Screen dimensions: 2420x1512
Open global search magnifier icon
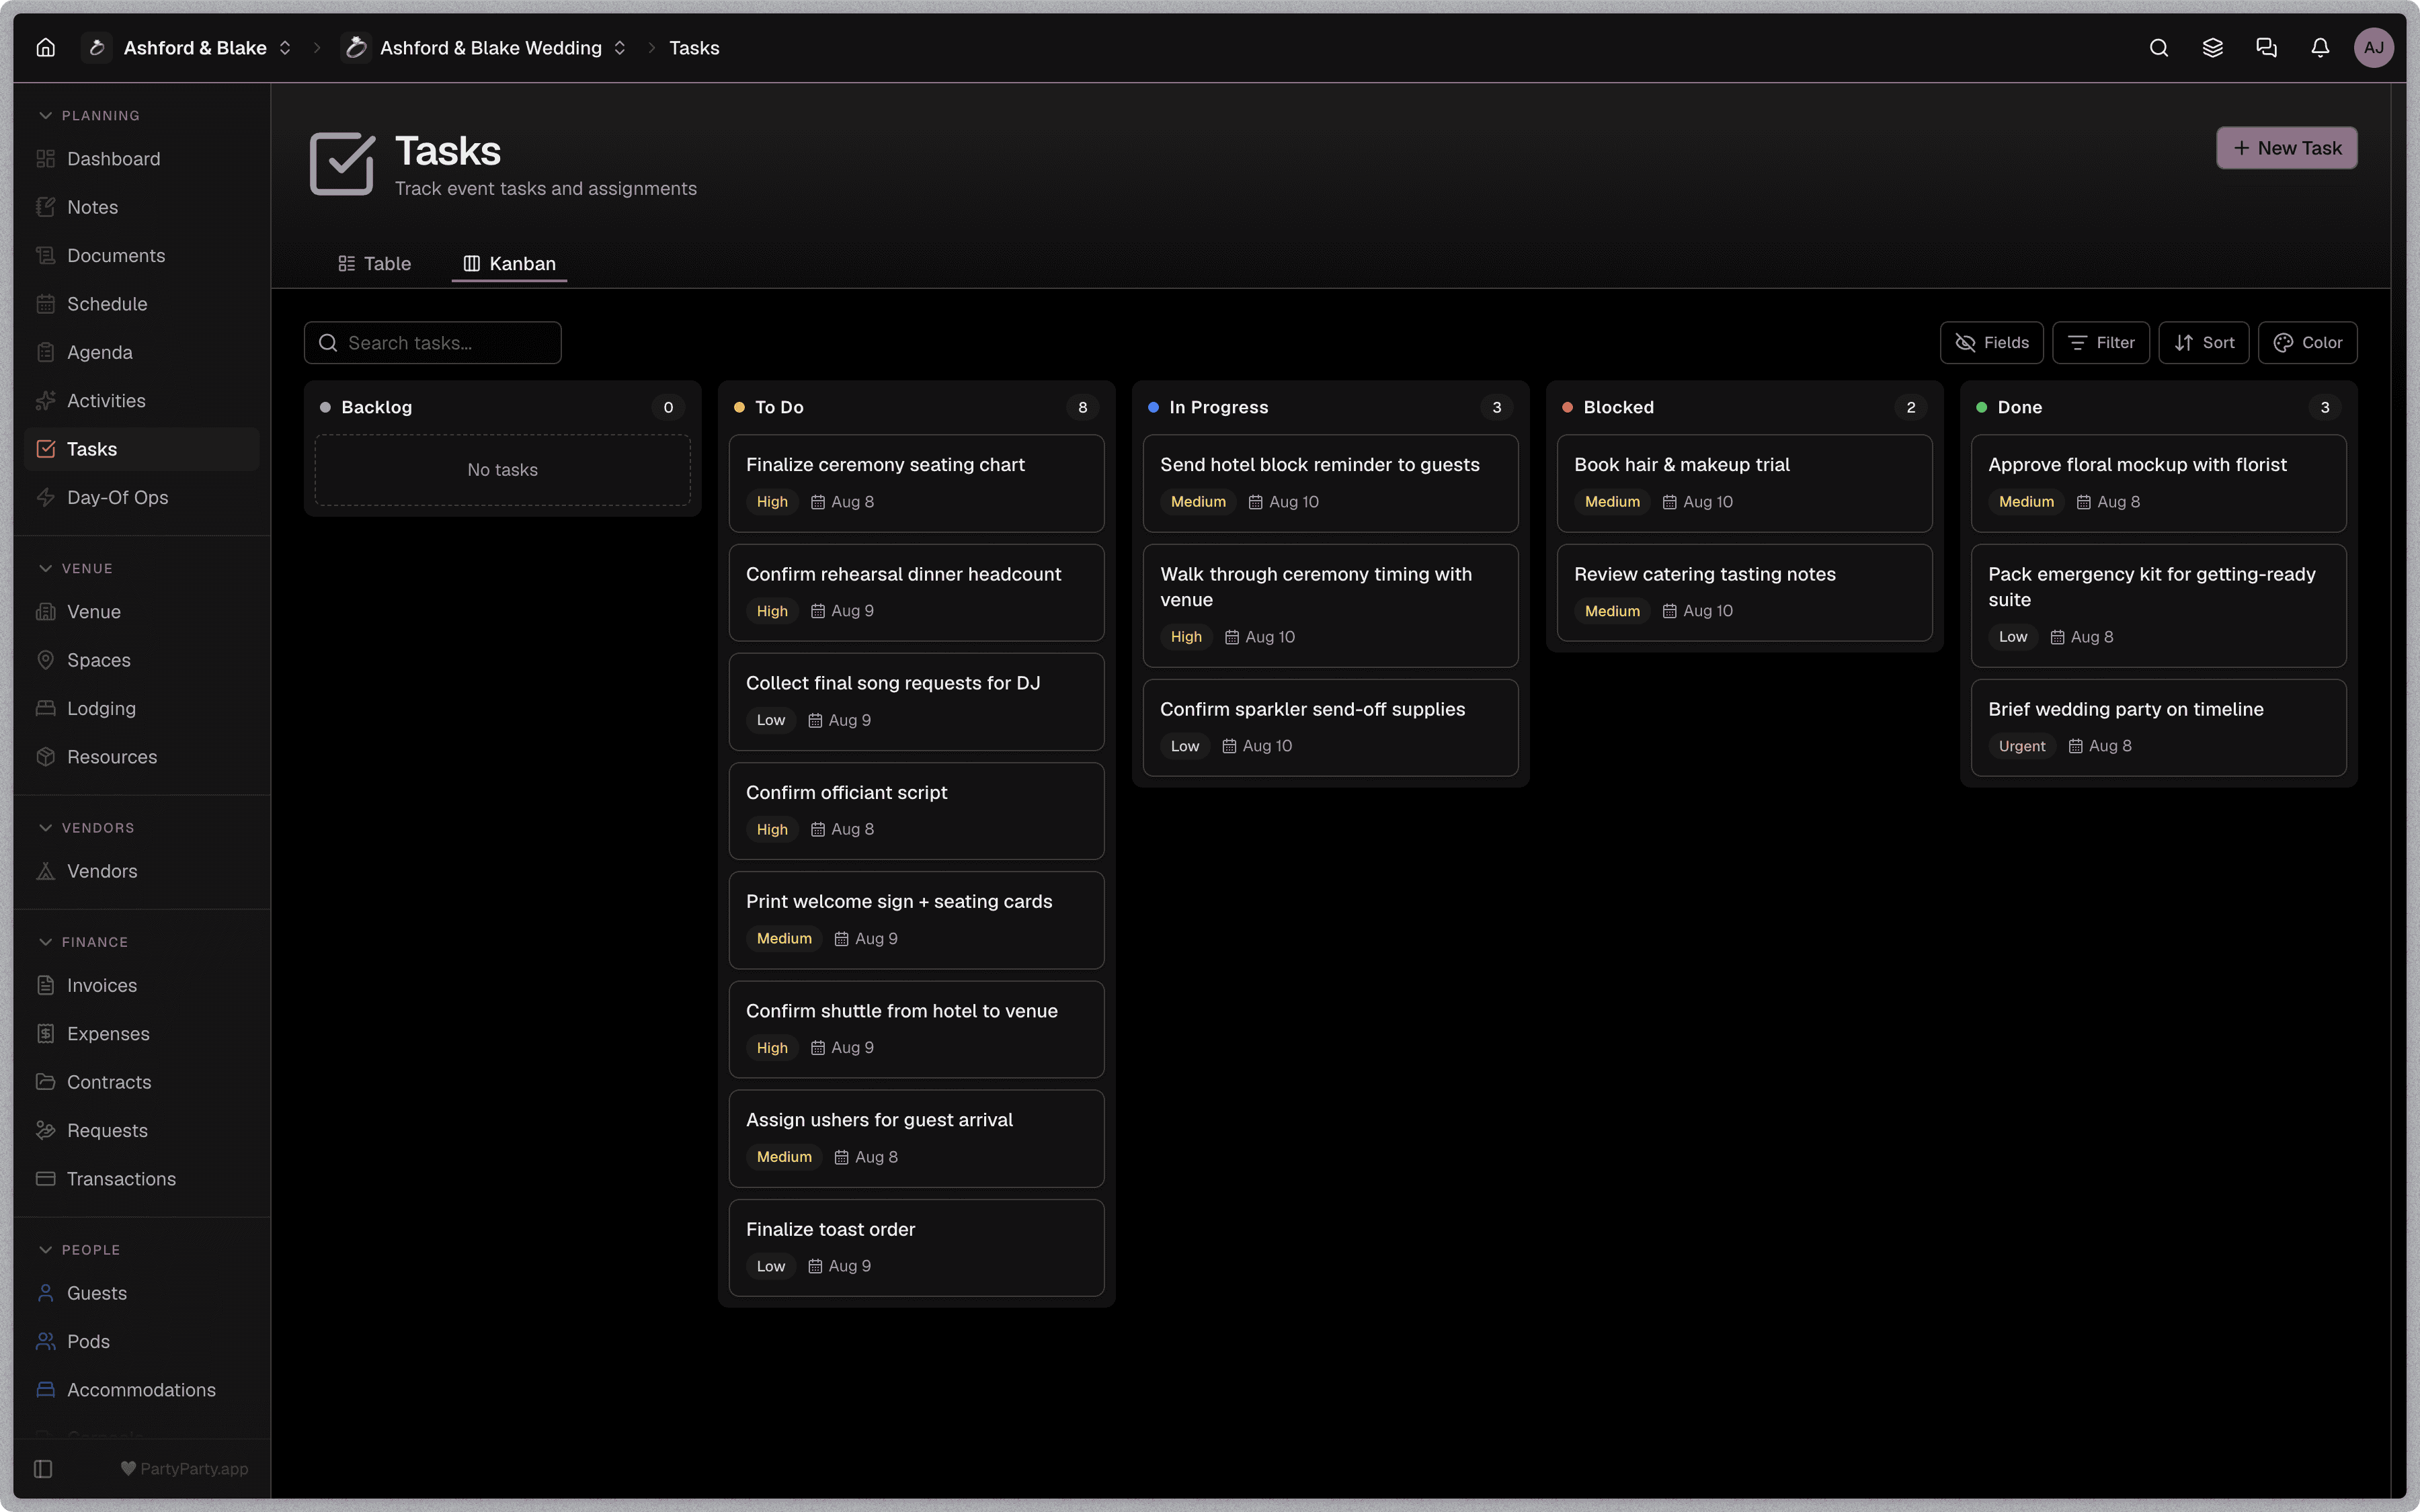[2158, 48]
